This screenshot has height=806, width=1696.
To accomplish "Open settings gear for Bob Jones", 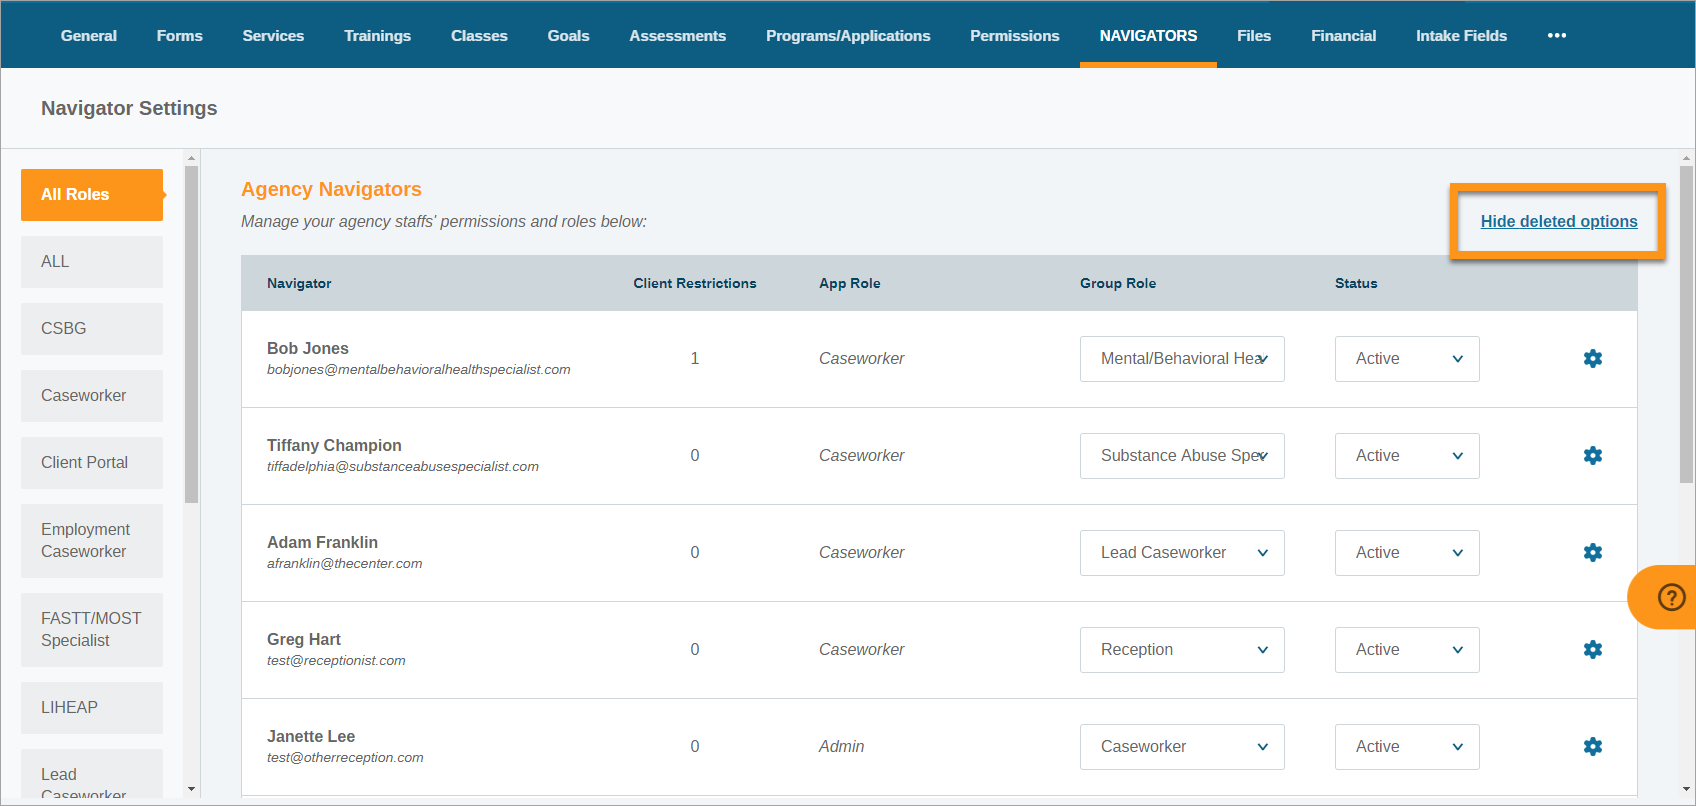I will coord(1593,359).
